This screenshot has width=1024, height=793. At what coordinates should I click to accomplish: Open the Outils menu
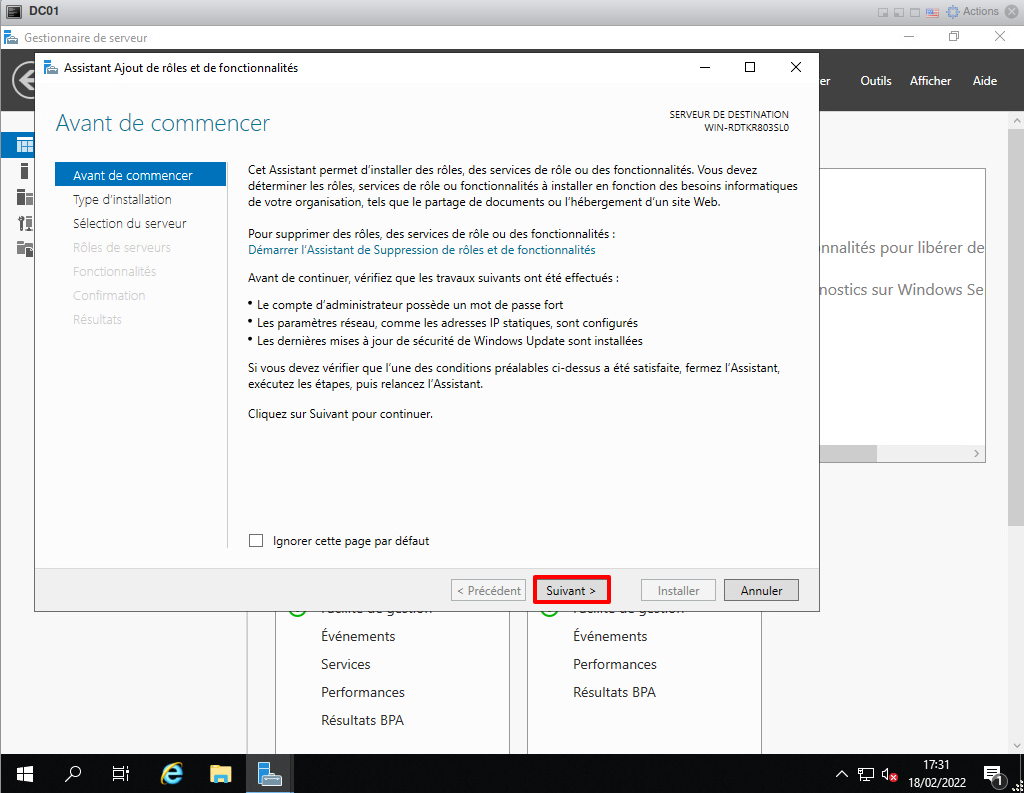pyautogui.click(x=875, y=81)
